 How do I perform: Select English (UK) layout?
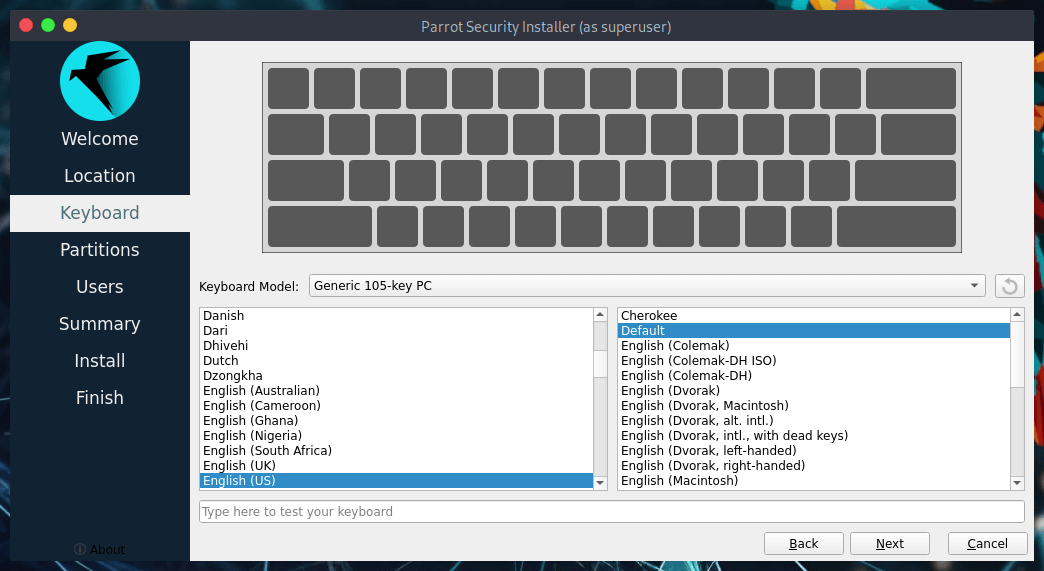[239, 466]
